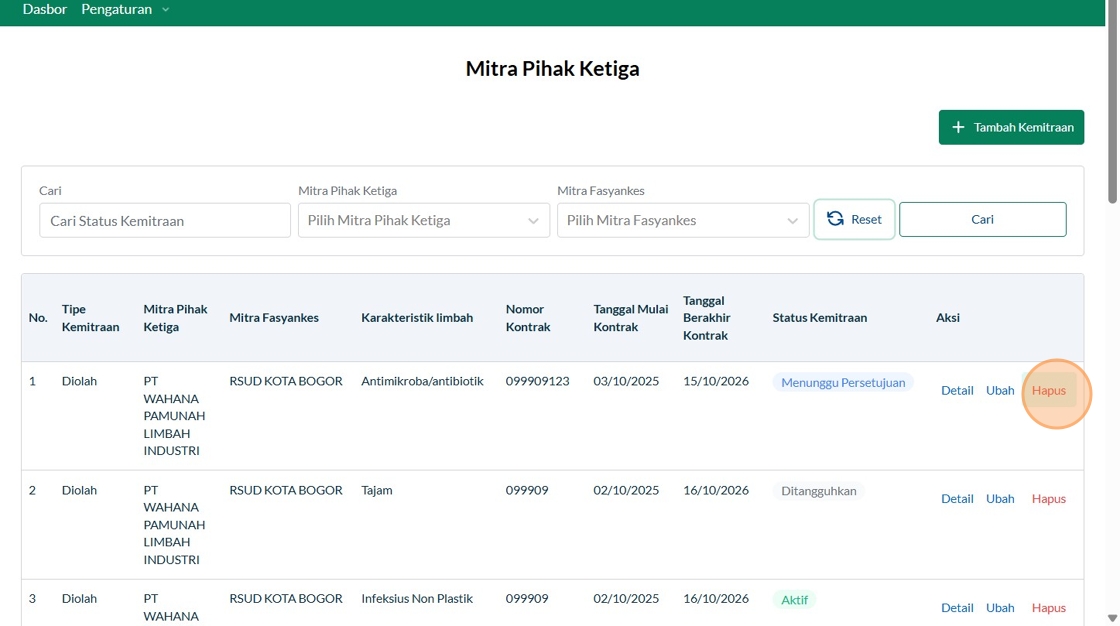Click Hapus for the Aktif partnership row
The height and width of the screenshot is (626, 1120).
click(x=1049, y=607)
